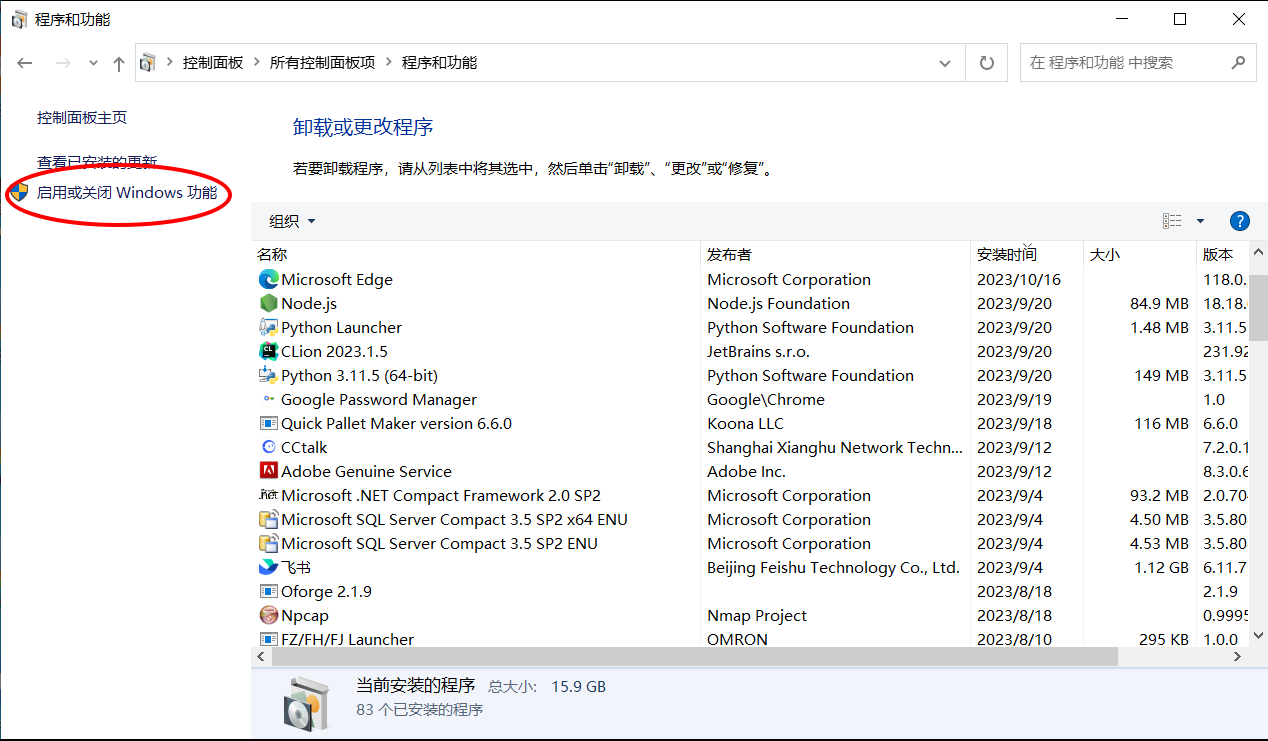Open help with the blue question mark

(x=1239, y=221)
